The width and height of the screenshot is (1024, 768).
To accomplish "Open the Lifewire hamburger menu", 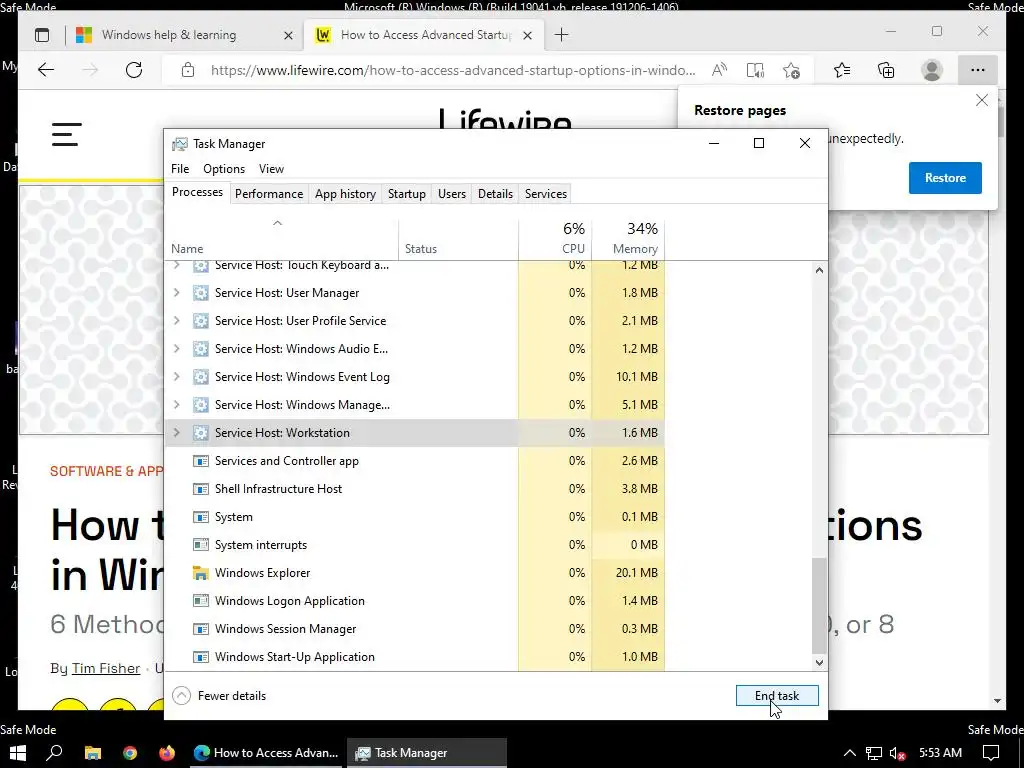I will click(x=67, y=135).
